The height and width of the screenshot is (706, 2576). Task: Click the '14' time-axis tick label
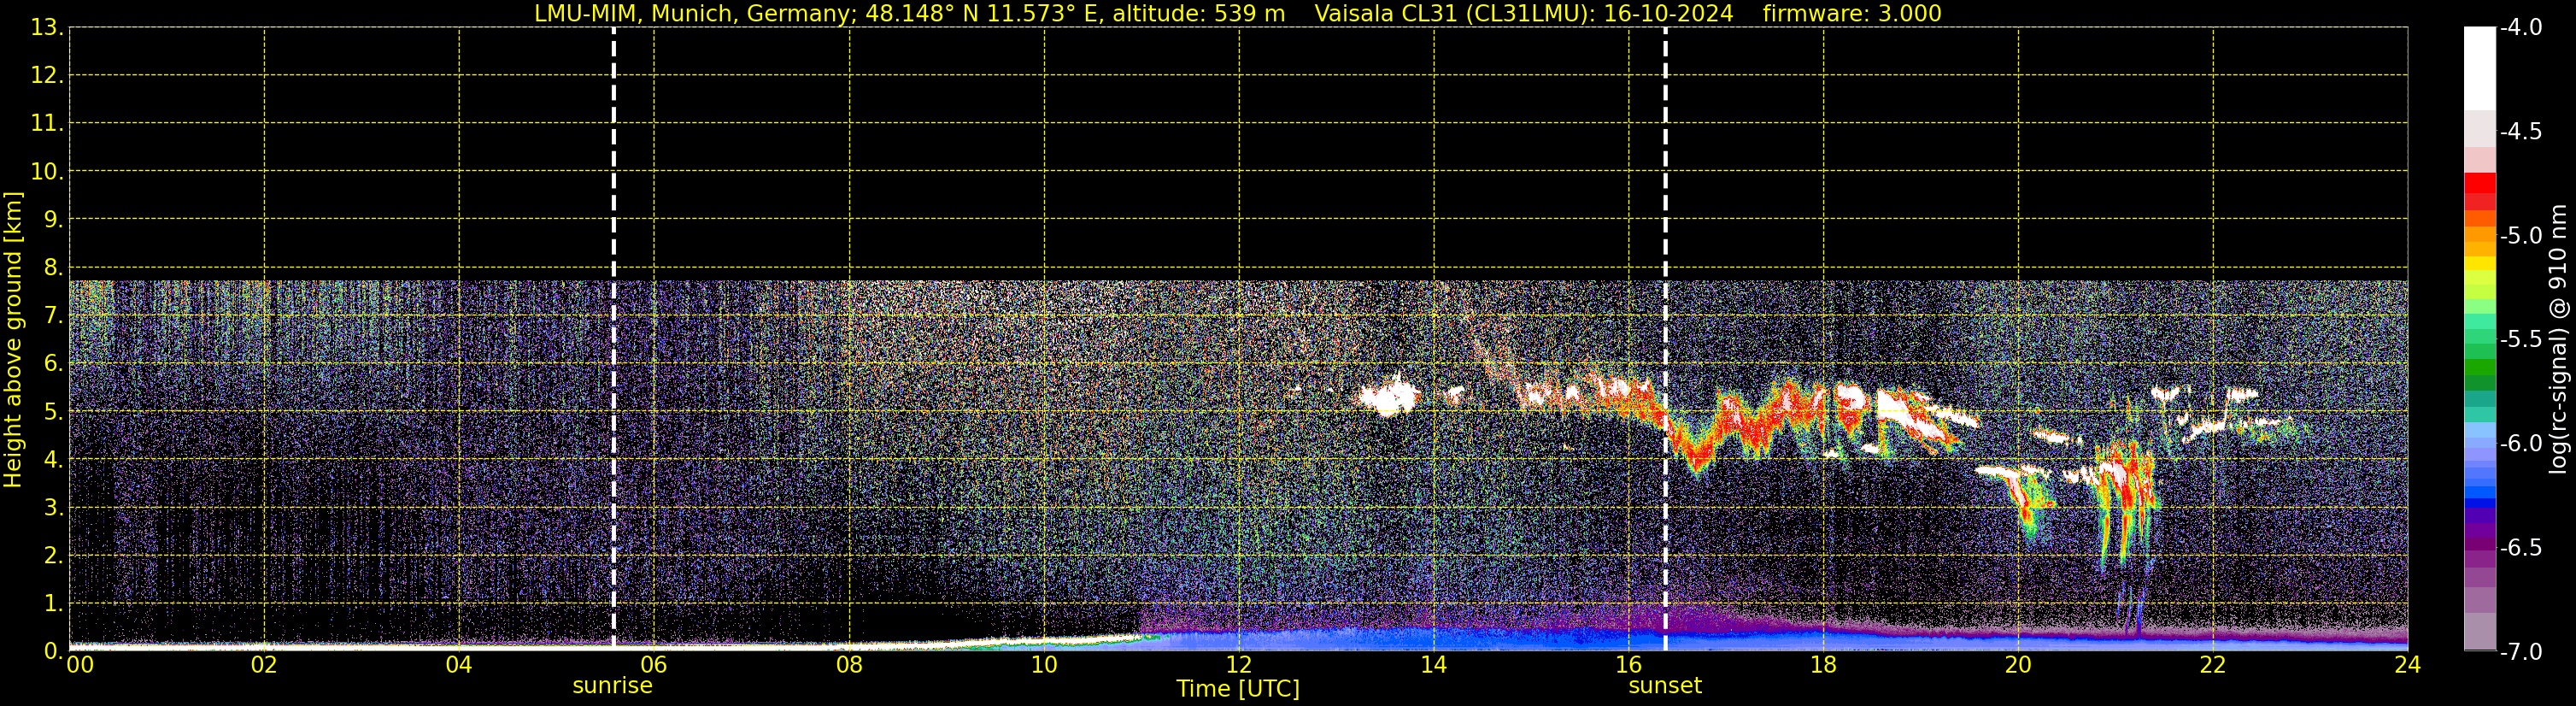1434,665
